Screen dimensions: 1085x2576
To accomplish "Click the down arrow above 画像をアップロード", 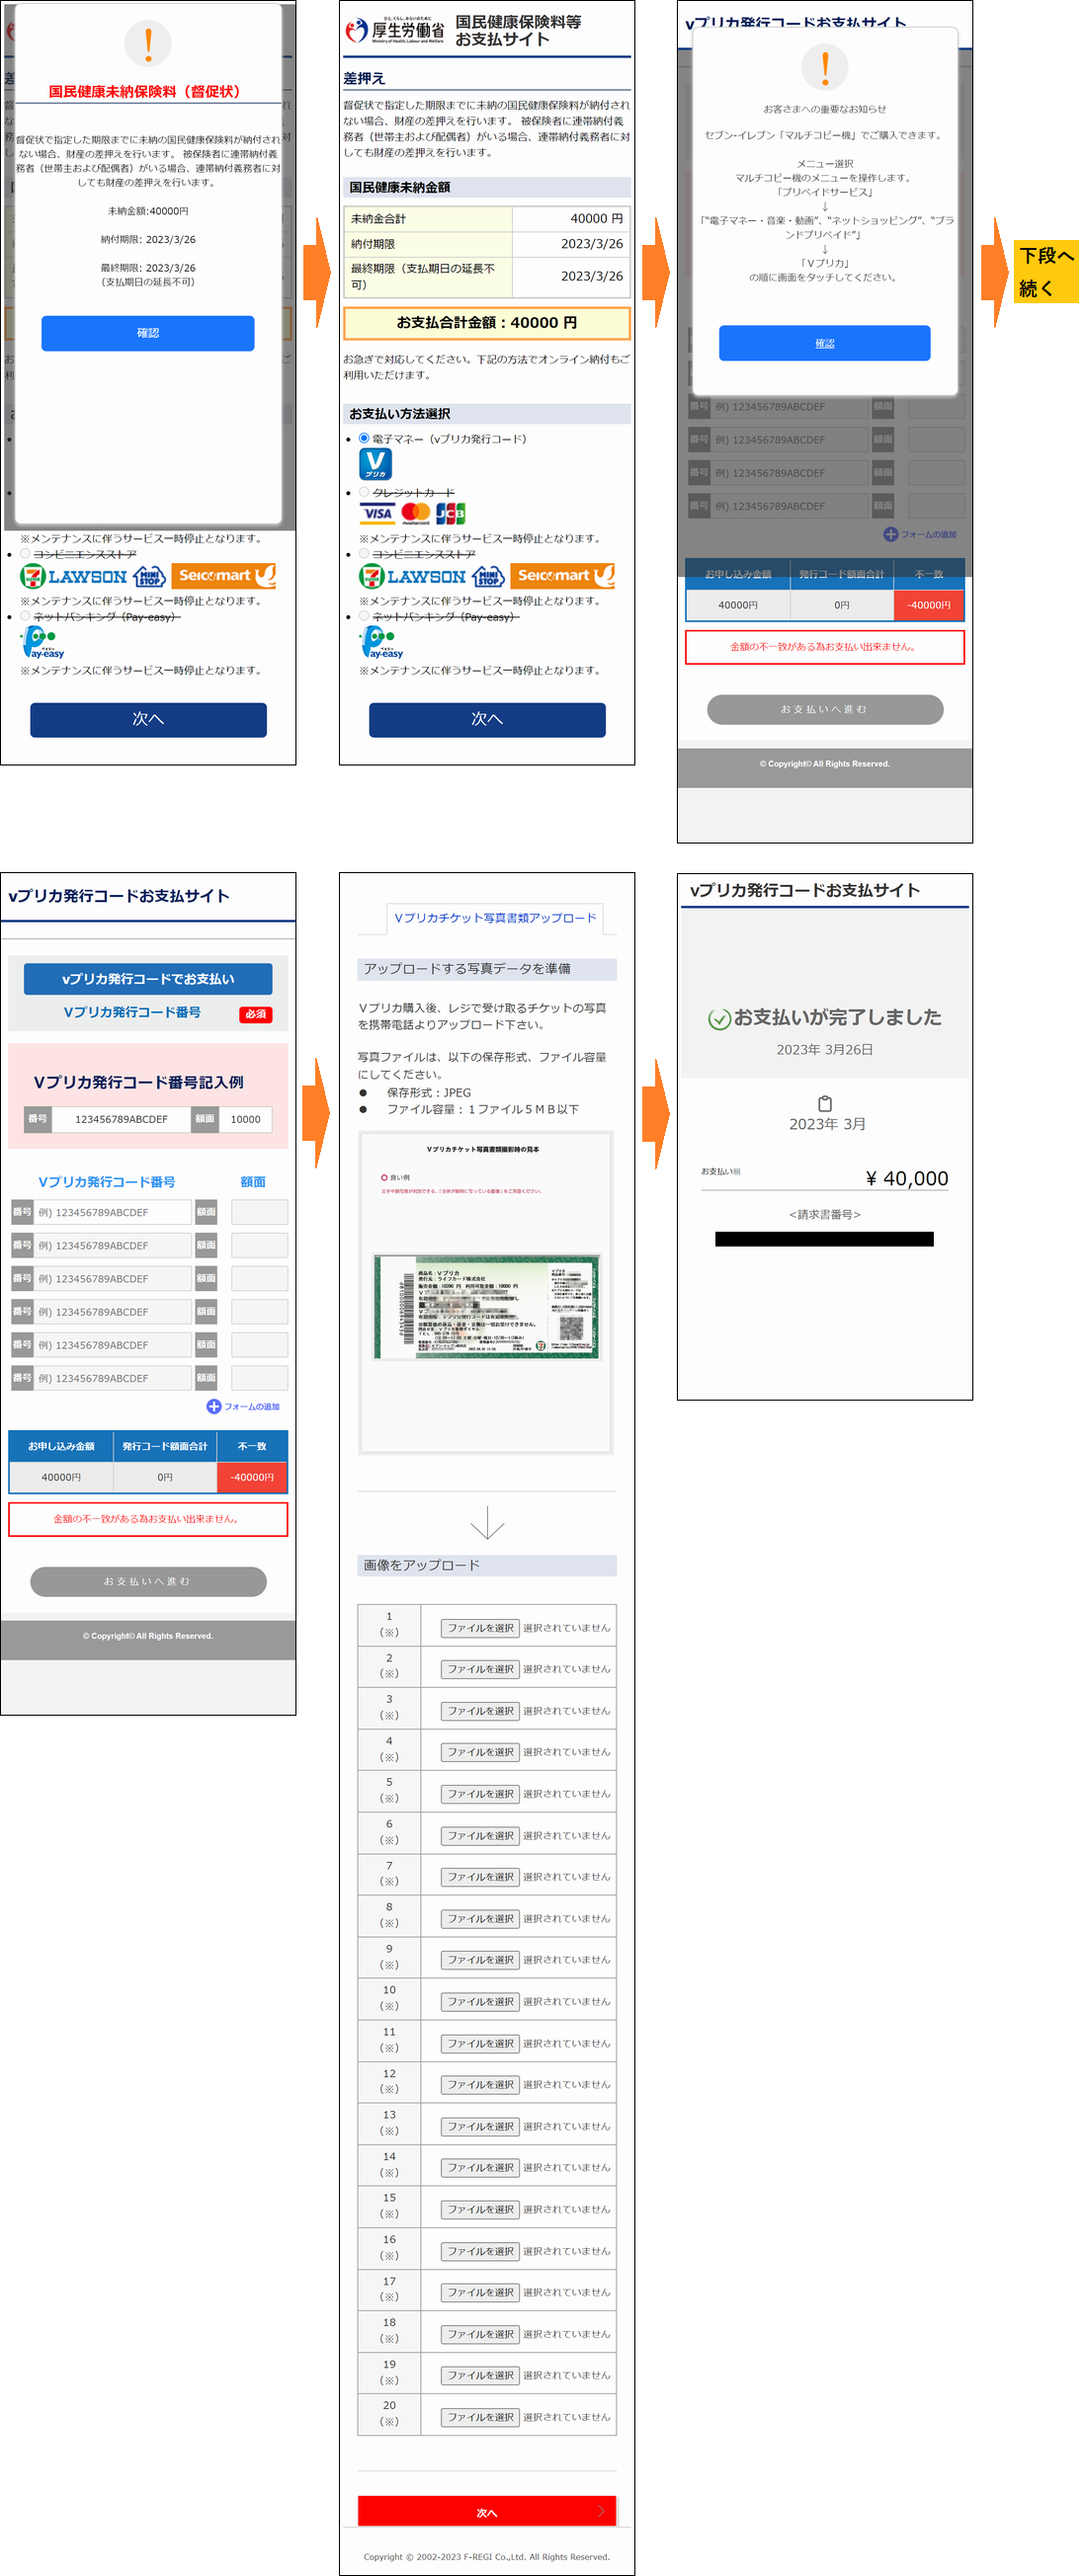I will [x=487, y=1522].
